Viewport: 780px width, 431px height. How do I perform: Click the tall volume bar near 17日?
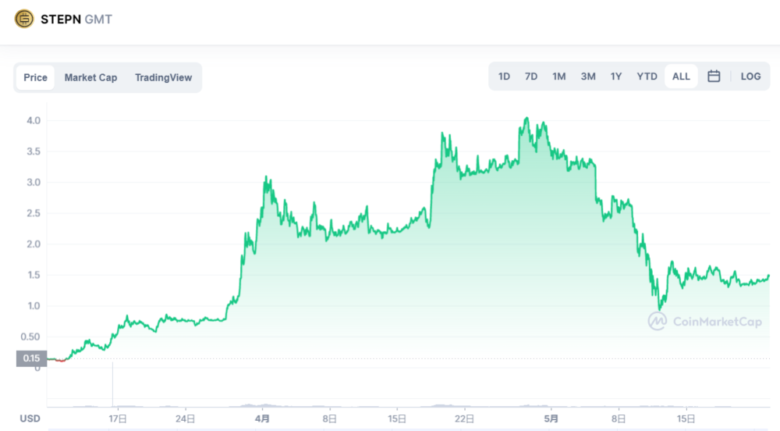[x=112, y=384]
